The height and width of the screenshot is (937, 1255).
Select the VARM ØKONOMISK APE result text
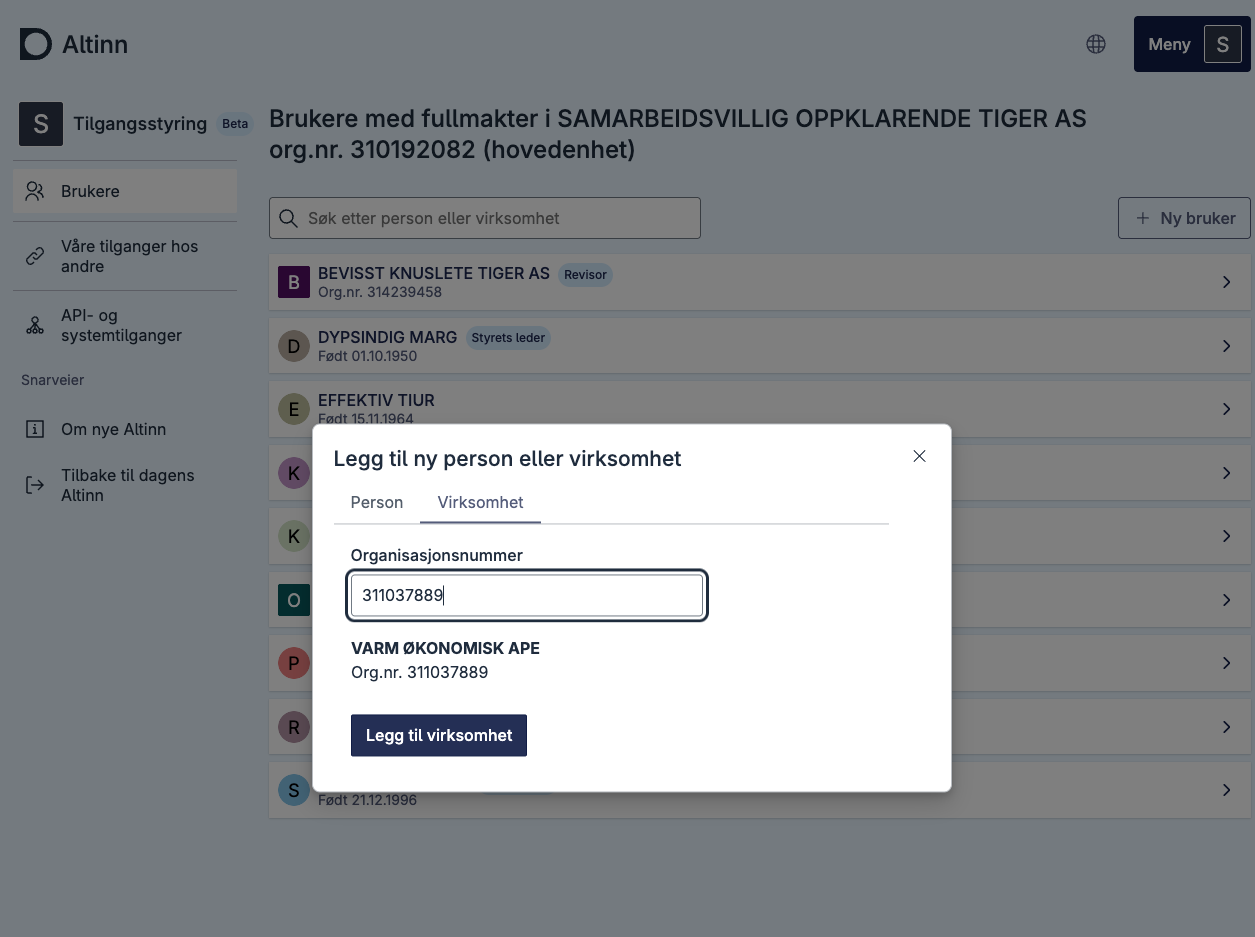pyautogui.click(x=445, y=648)
